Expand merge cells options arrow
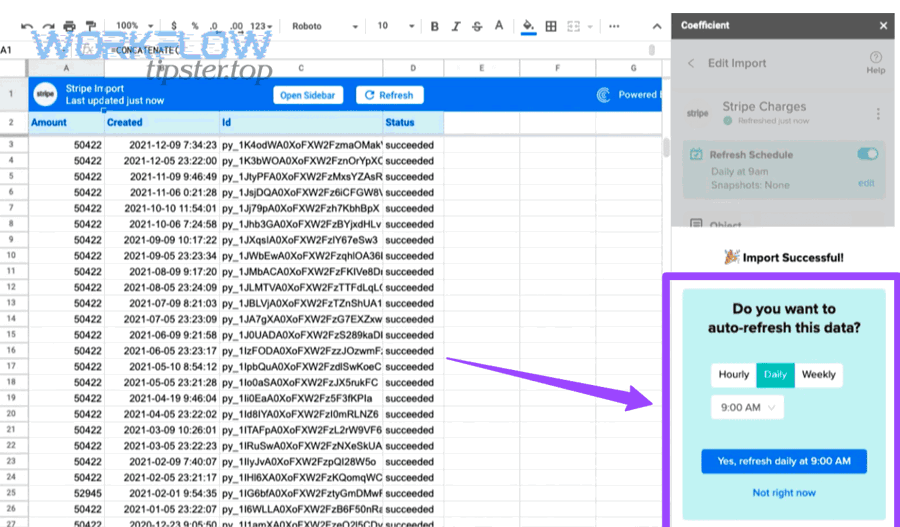The width and height of the screenshot is (900, 527). point(589,26)
